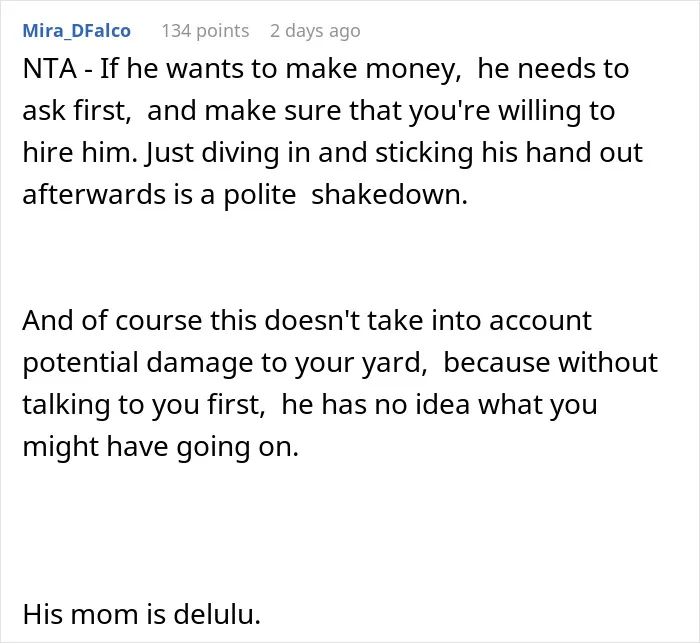Click the line beginning 'potential damage to your yard'

click(x=340, y=363)
